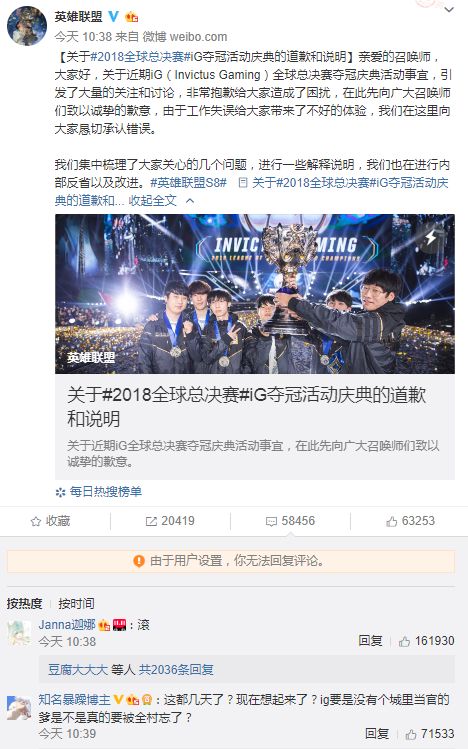
Task: Sort comments with the 按热度 tab
Action: (24, 604)
